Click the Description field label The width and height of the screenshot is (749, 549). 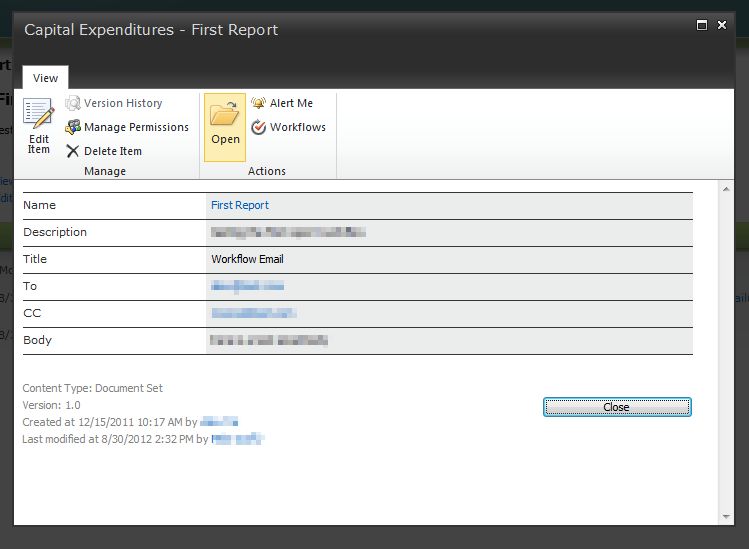(x=55, y=232)
